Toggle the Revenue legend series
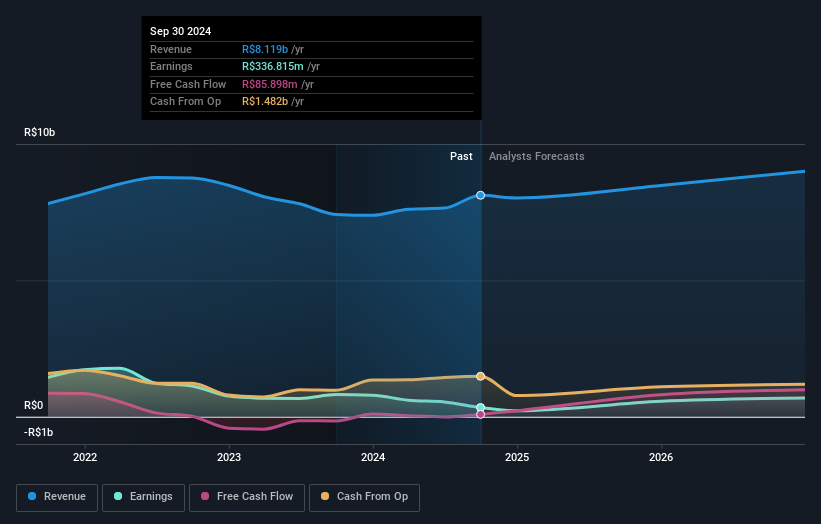Image resolution: width=821 pixels, height=524 pixels. [57, 497]
